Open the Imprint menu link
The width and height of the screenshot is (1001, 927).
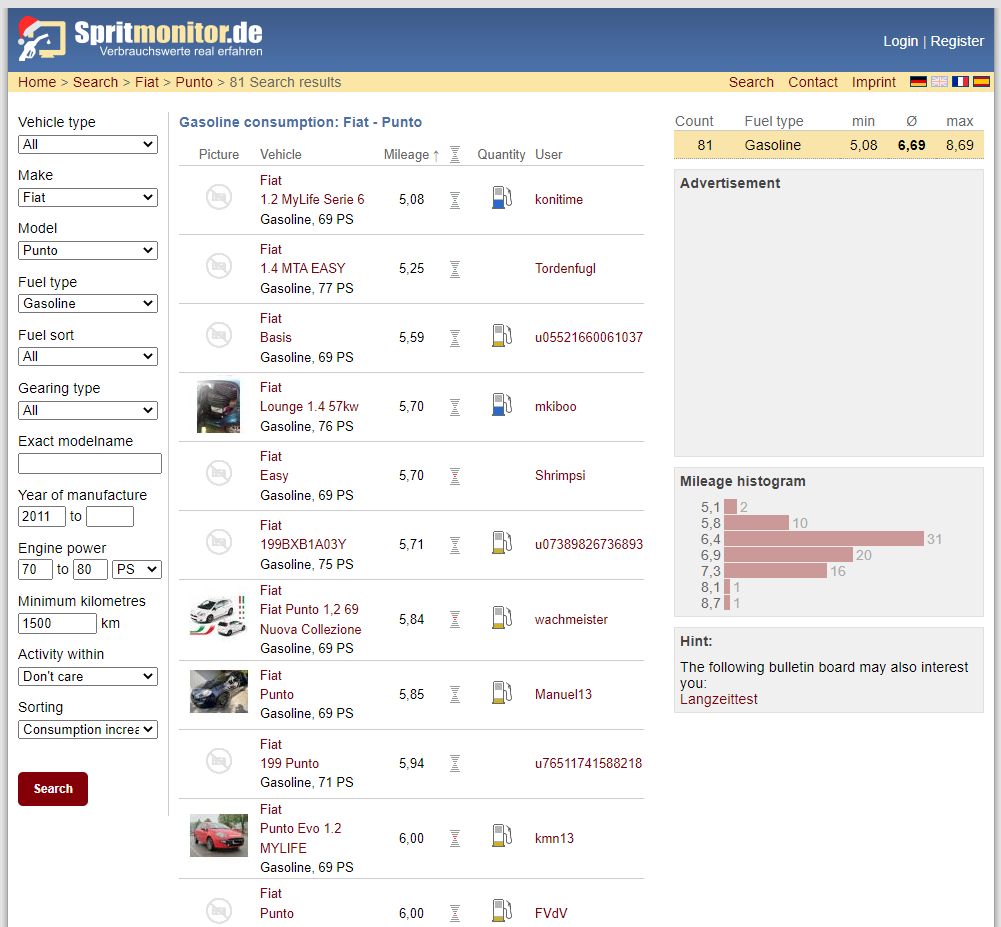873,82
